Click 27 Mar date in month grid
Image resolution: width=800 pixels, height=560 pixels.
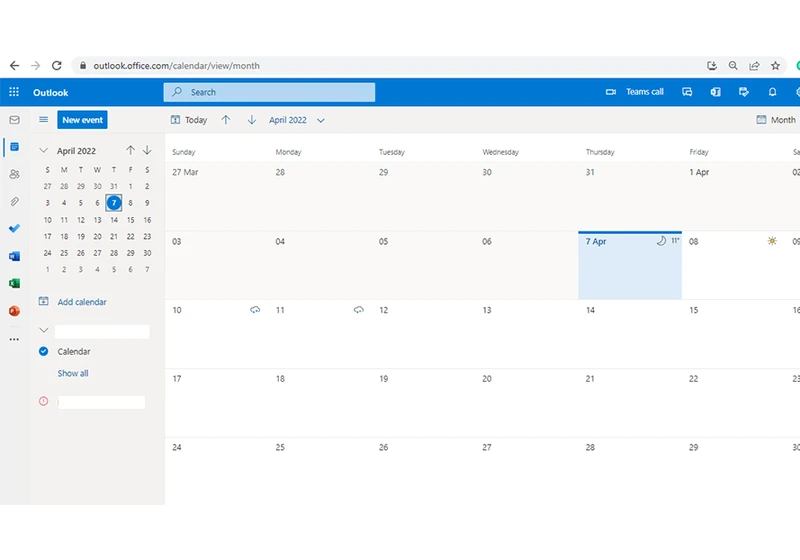185,172
